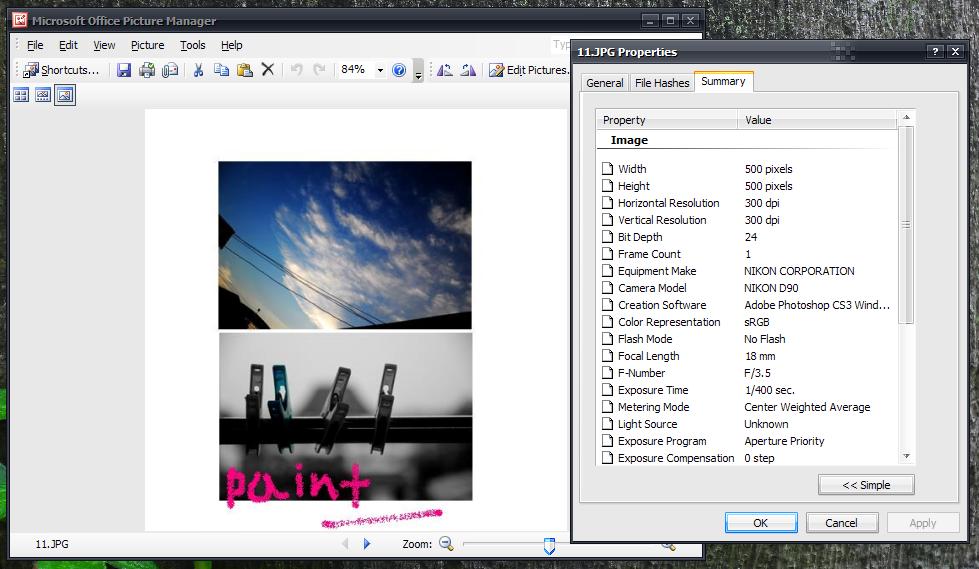Click the Value column header
This screenshot has height=569, width=979.
click(817, 120)
